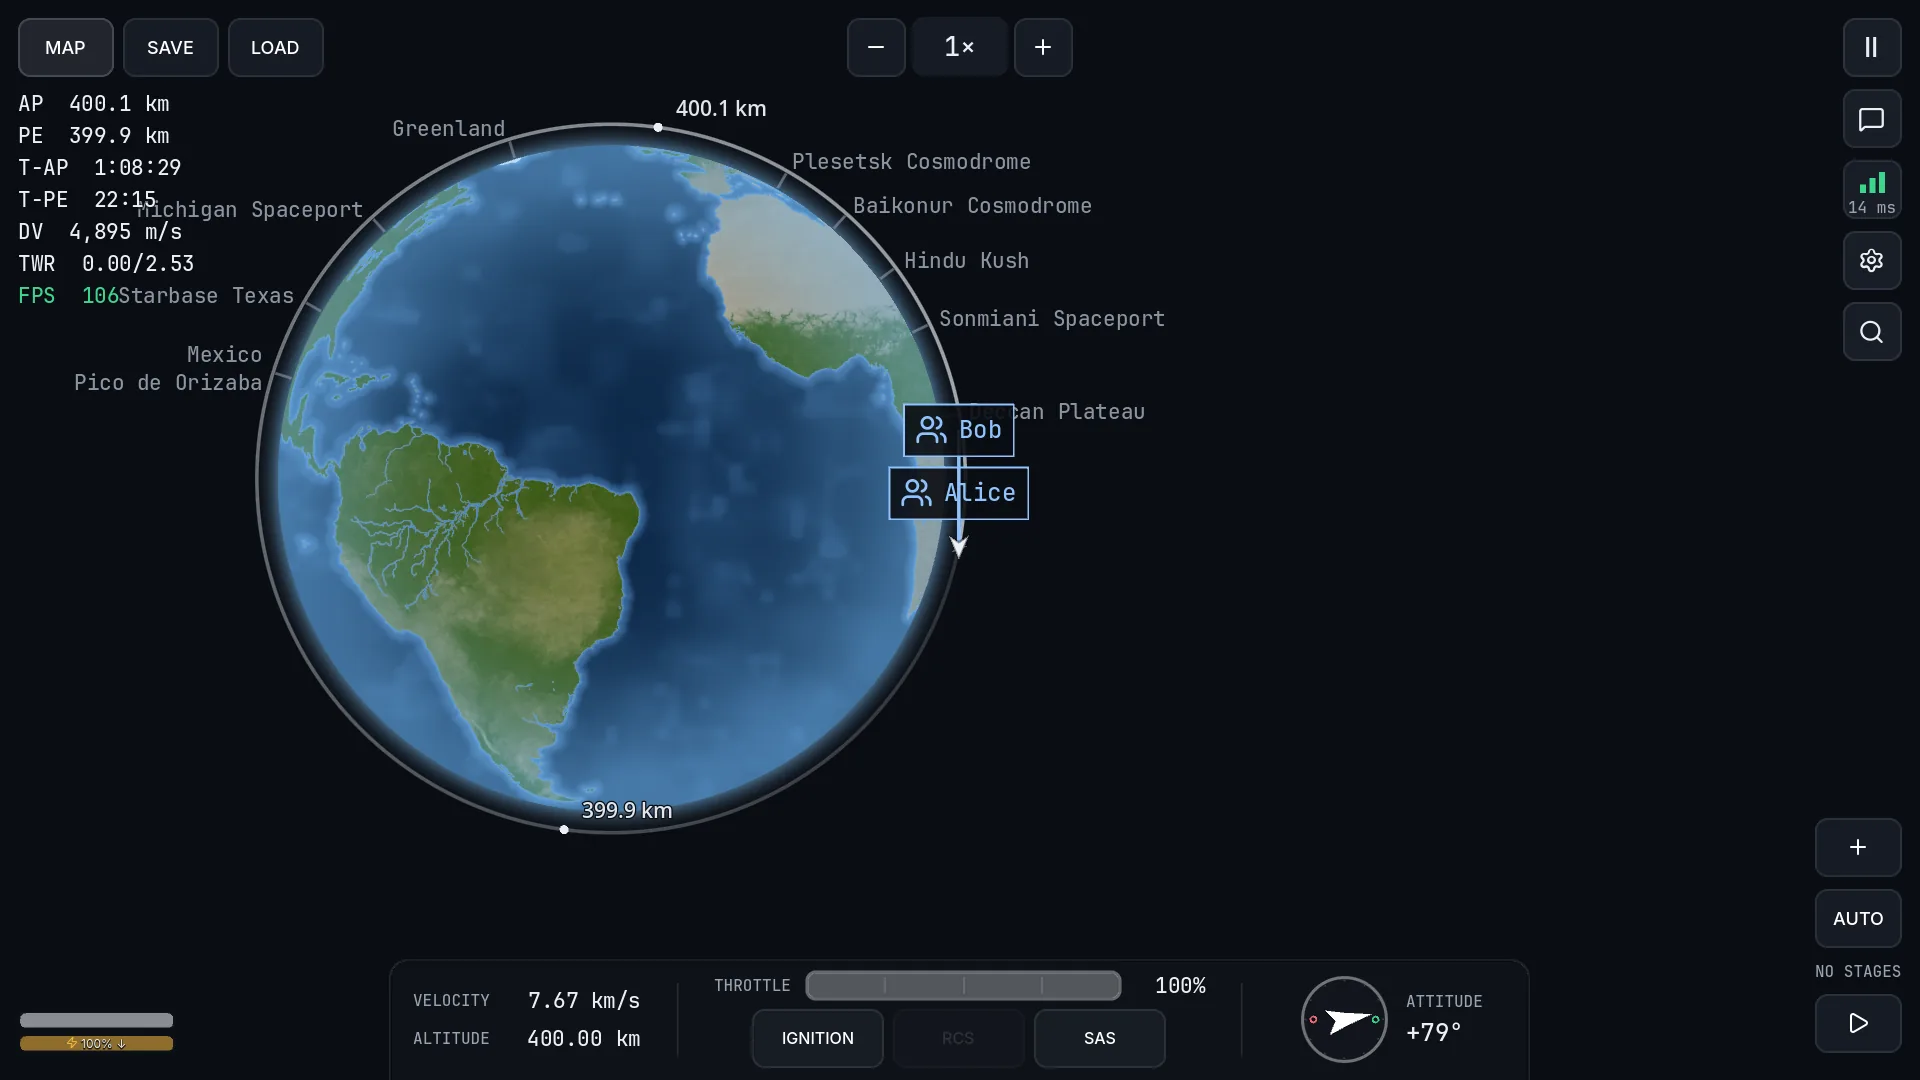Activate next stage with the play button
1920x1080 pixels.
(x=1858, y=1023)
